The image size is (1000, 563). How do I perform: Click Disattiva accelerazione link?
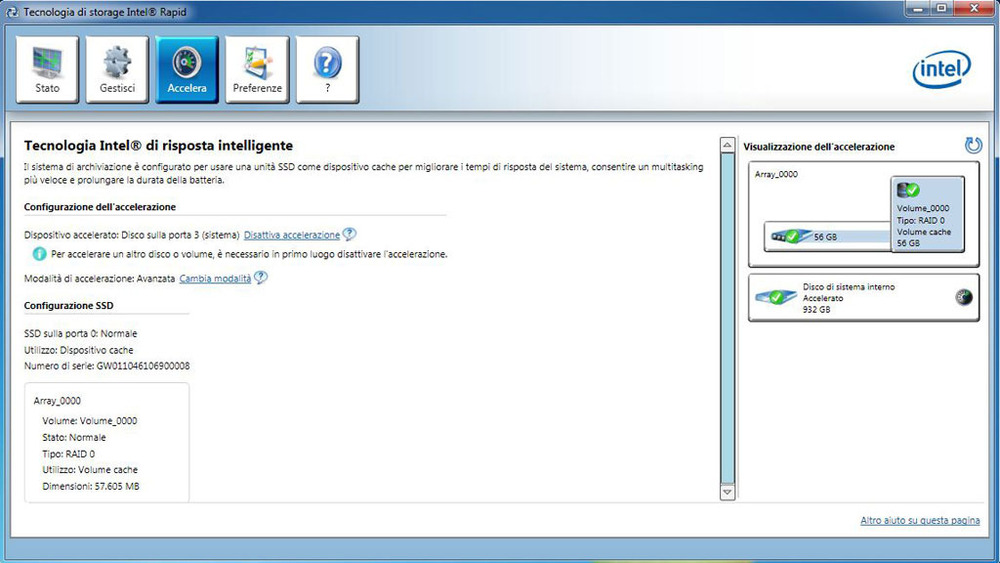[292, 235]
